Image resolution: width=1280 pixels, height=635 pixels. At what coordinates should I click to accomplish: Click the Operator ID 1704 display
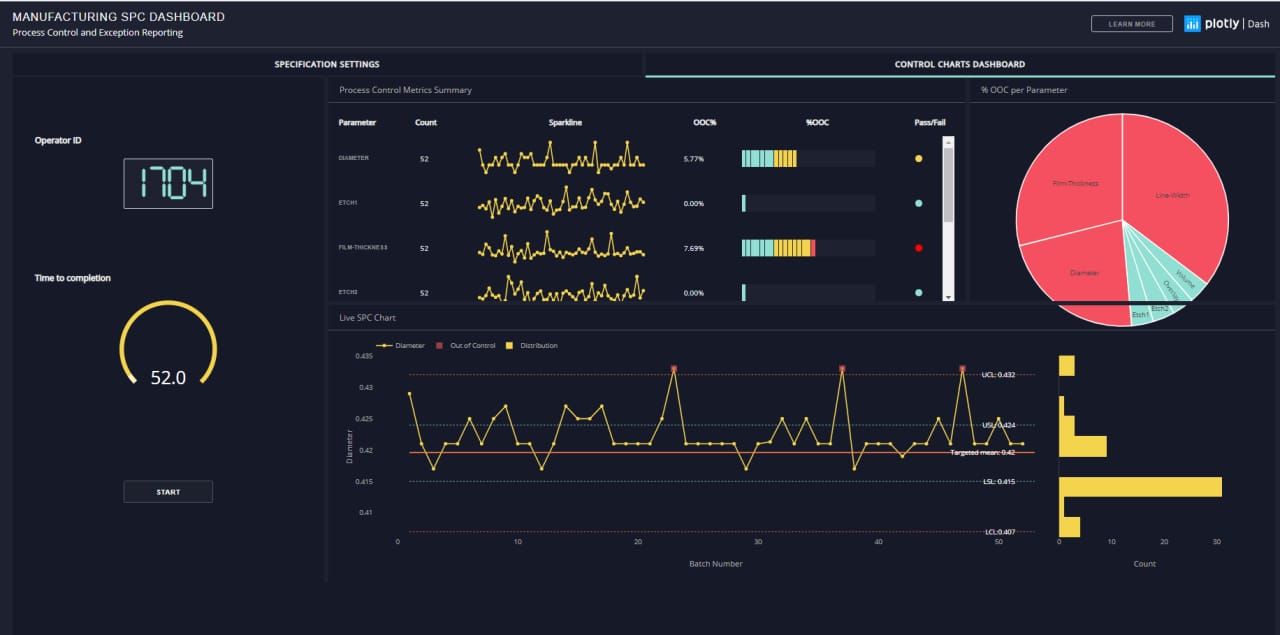pos(168,183)
